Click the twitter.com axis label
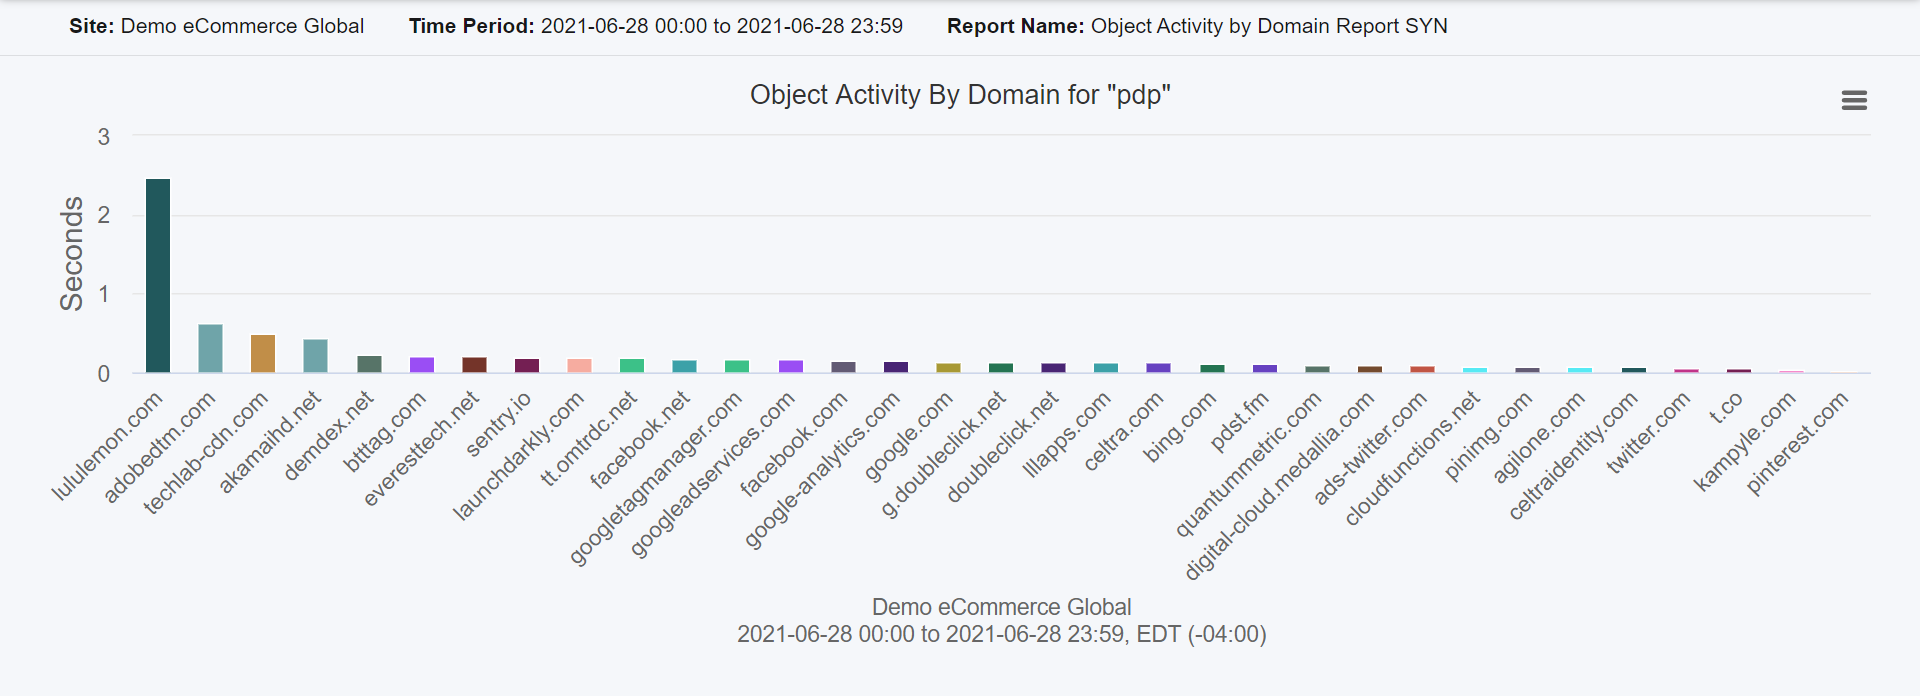Image resolution: width=1920 pixels, height=696 pixels. [x=1648, y=433]
